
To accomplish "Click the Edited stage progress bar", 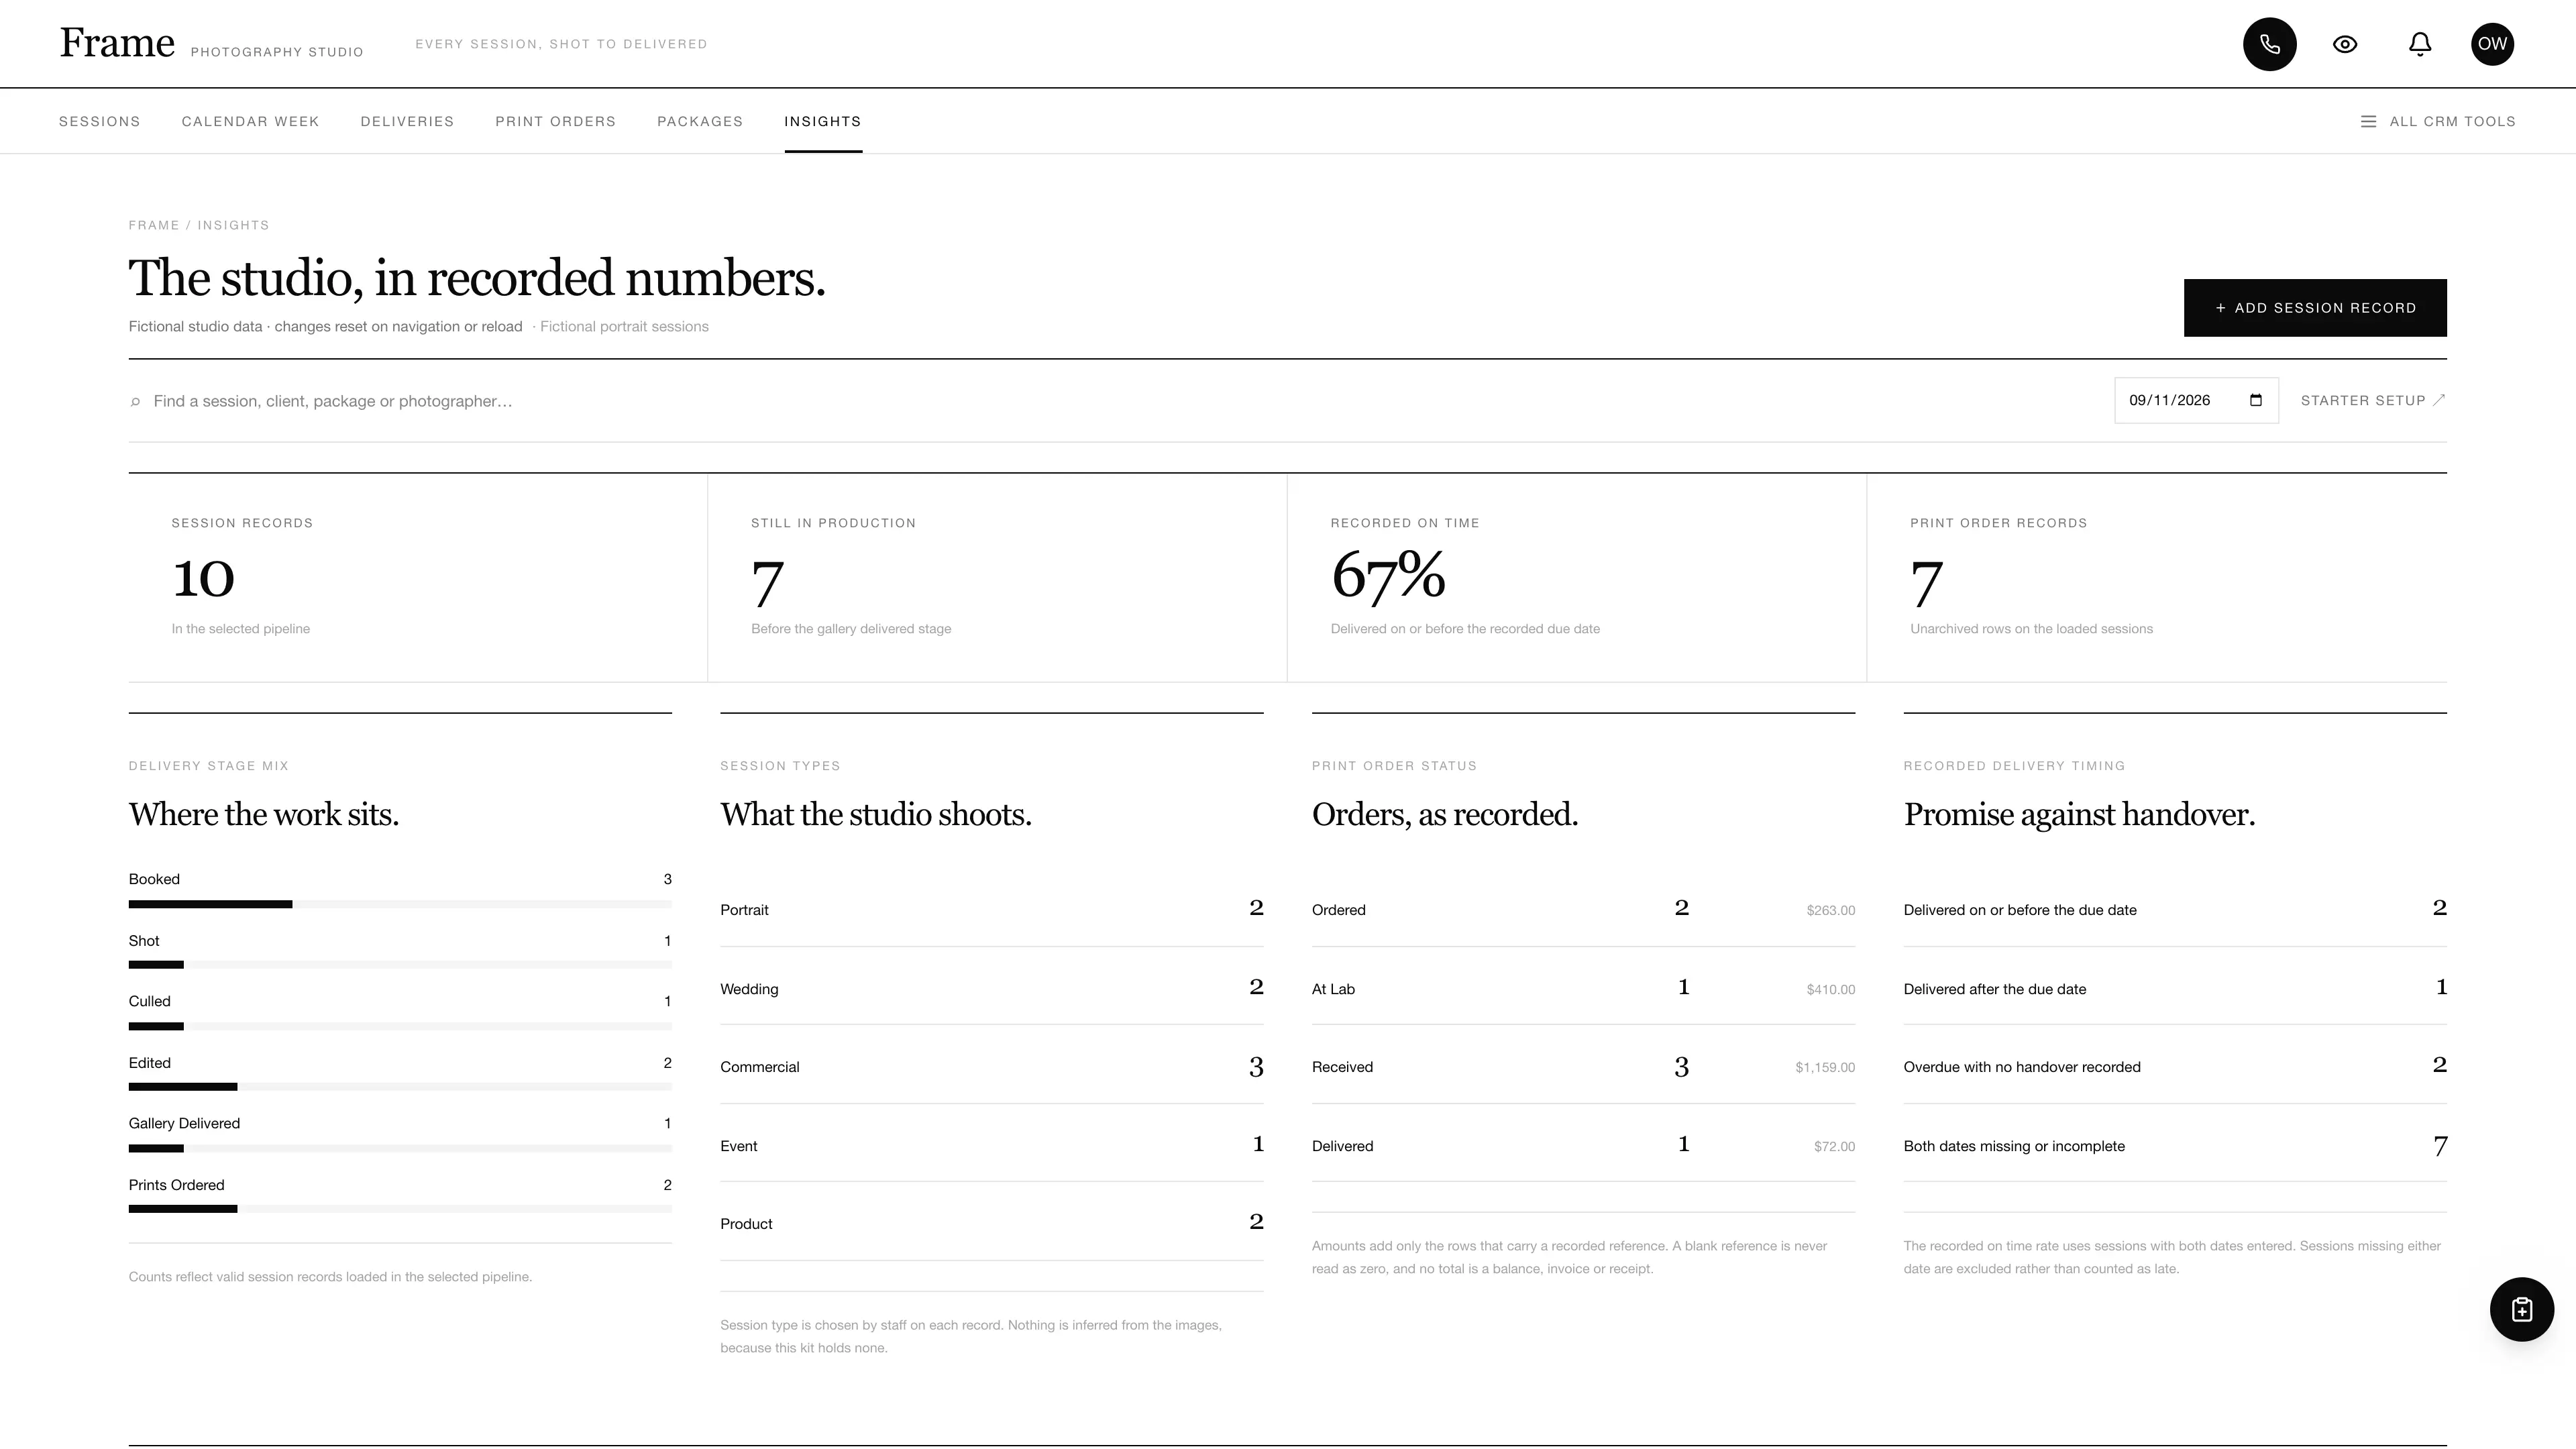I will pos(400,1086).
